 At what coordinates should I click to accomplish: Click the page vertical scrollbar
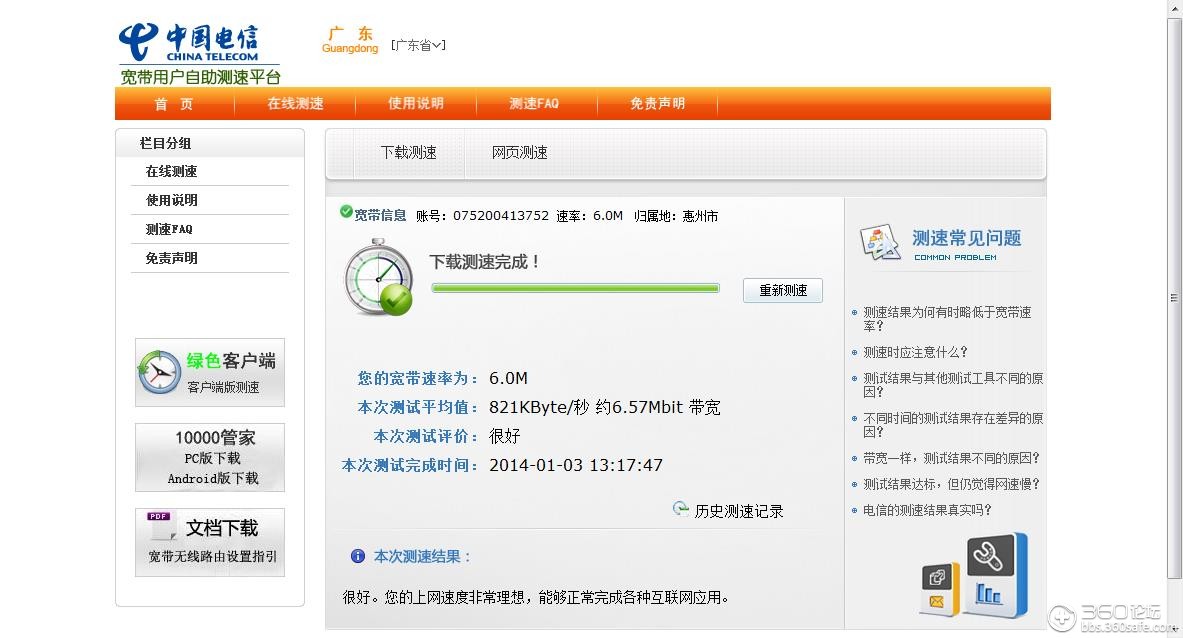click(1174, 298)
